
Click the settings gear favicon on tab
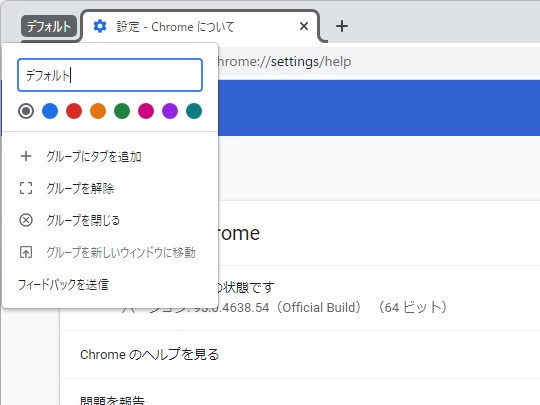100,26
